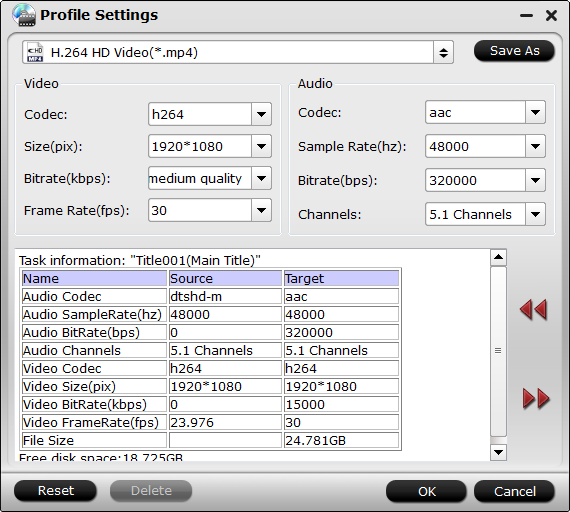Click the red double right arrow icon

coord(536,399)
